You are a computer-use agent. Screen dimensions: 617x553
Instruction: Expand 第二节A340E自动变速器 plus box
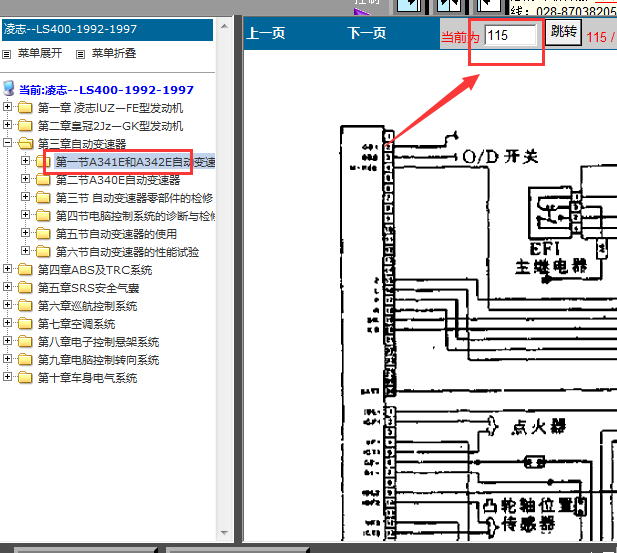coord(26,178)
